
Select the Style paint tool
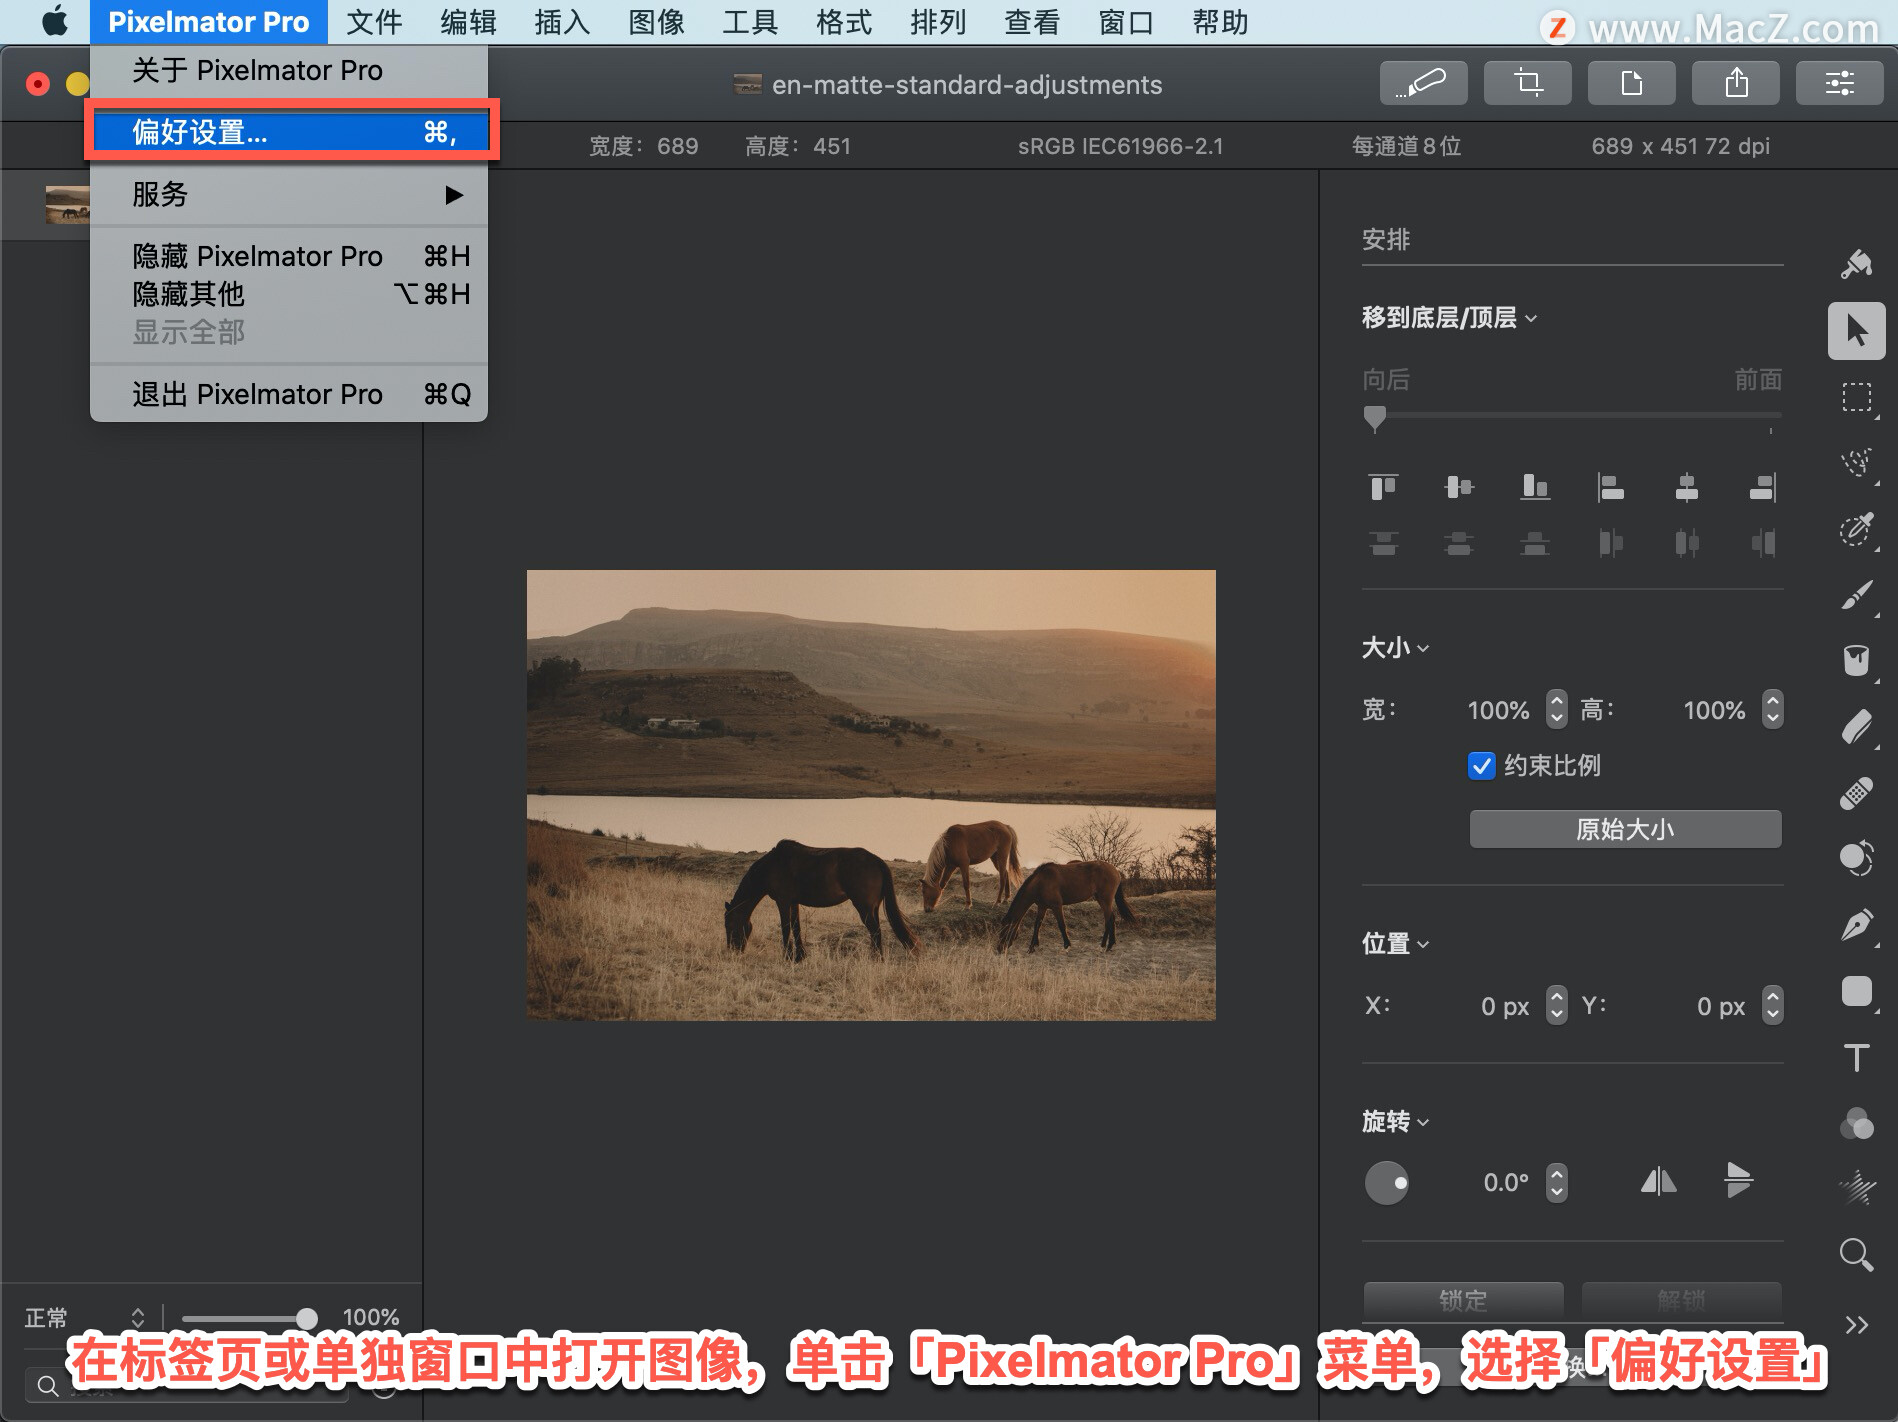tap(1856, 264)
